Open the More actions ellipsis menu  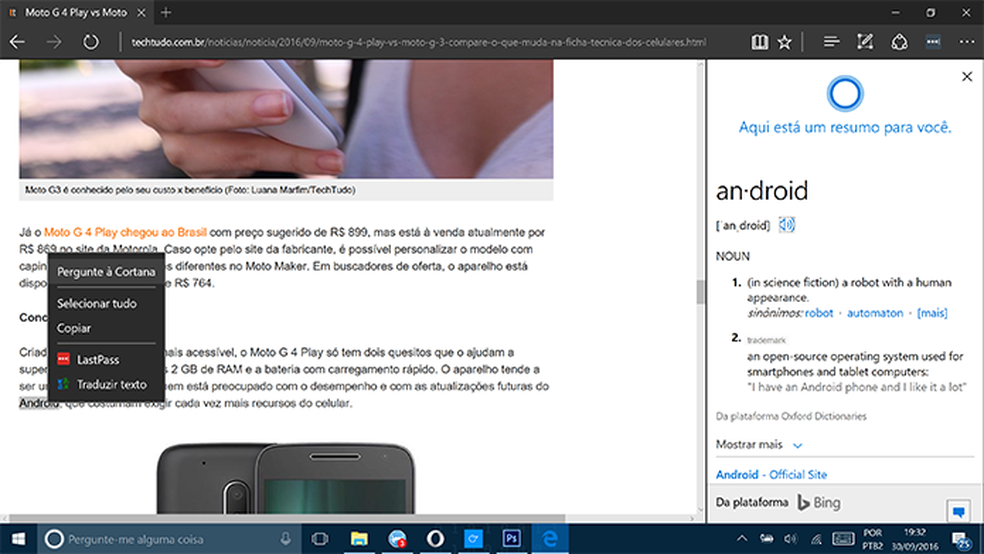coord(967,42)
